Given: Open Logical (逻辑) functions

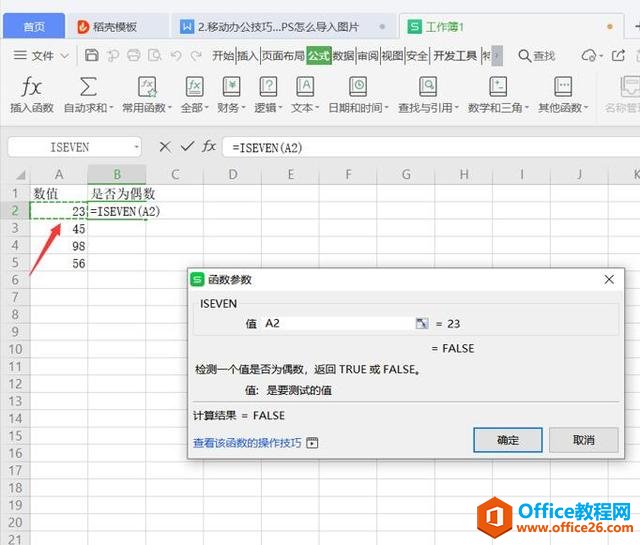Looking at the screenshot, I should coord(268,95).
